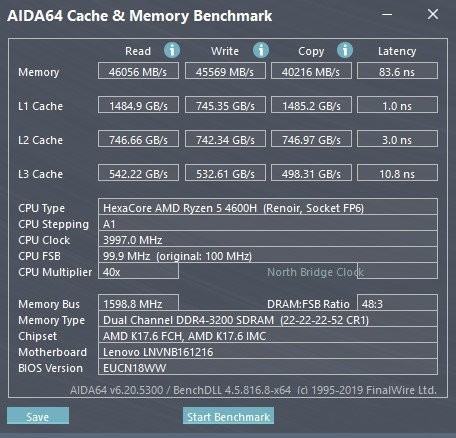
Task: Click the Save button
Action: [x=38, y=416]
